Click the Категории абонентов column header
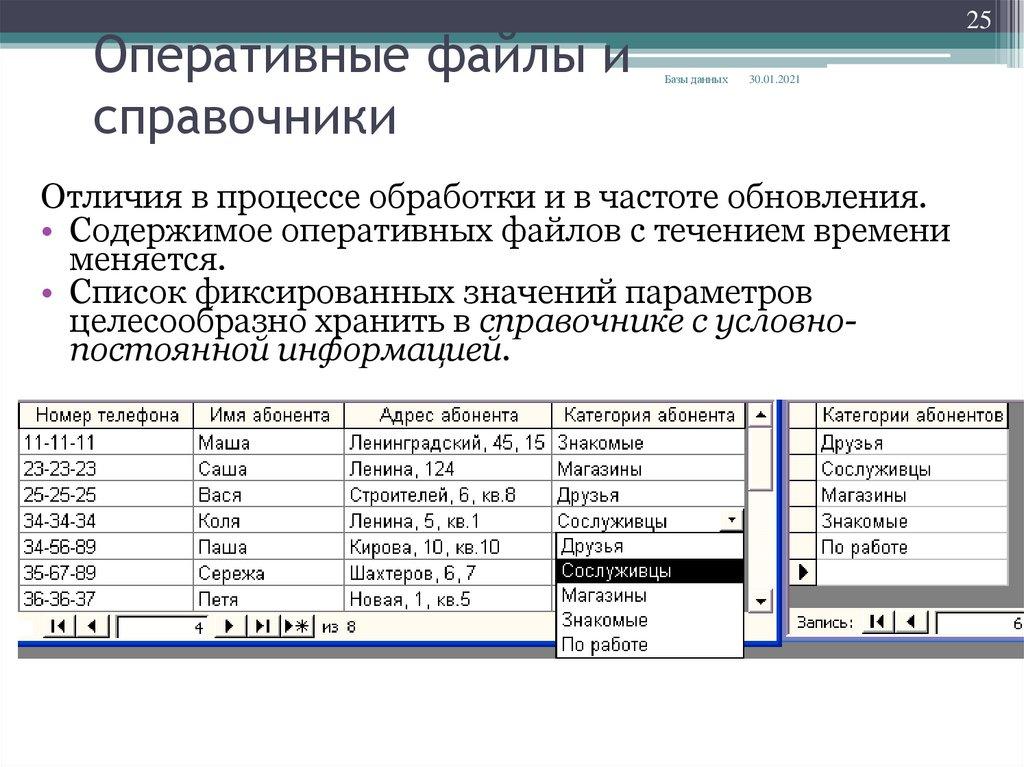The height and width of the screenshot is (767, 1024). (913, 414)
